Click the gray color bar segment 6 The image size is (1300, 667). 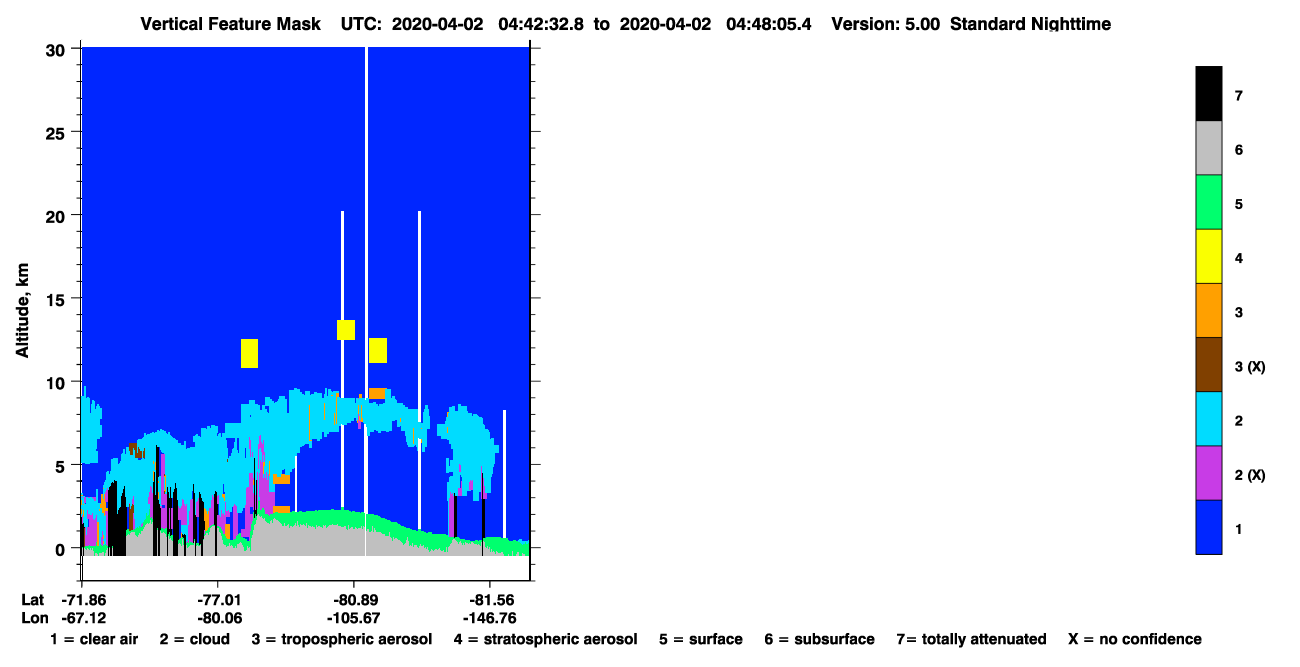(x=1208, y=148)
